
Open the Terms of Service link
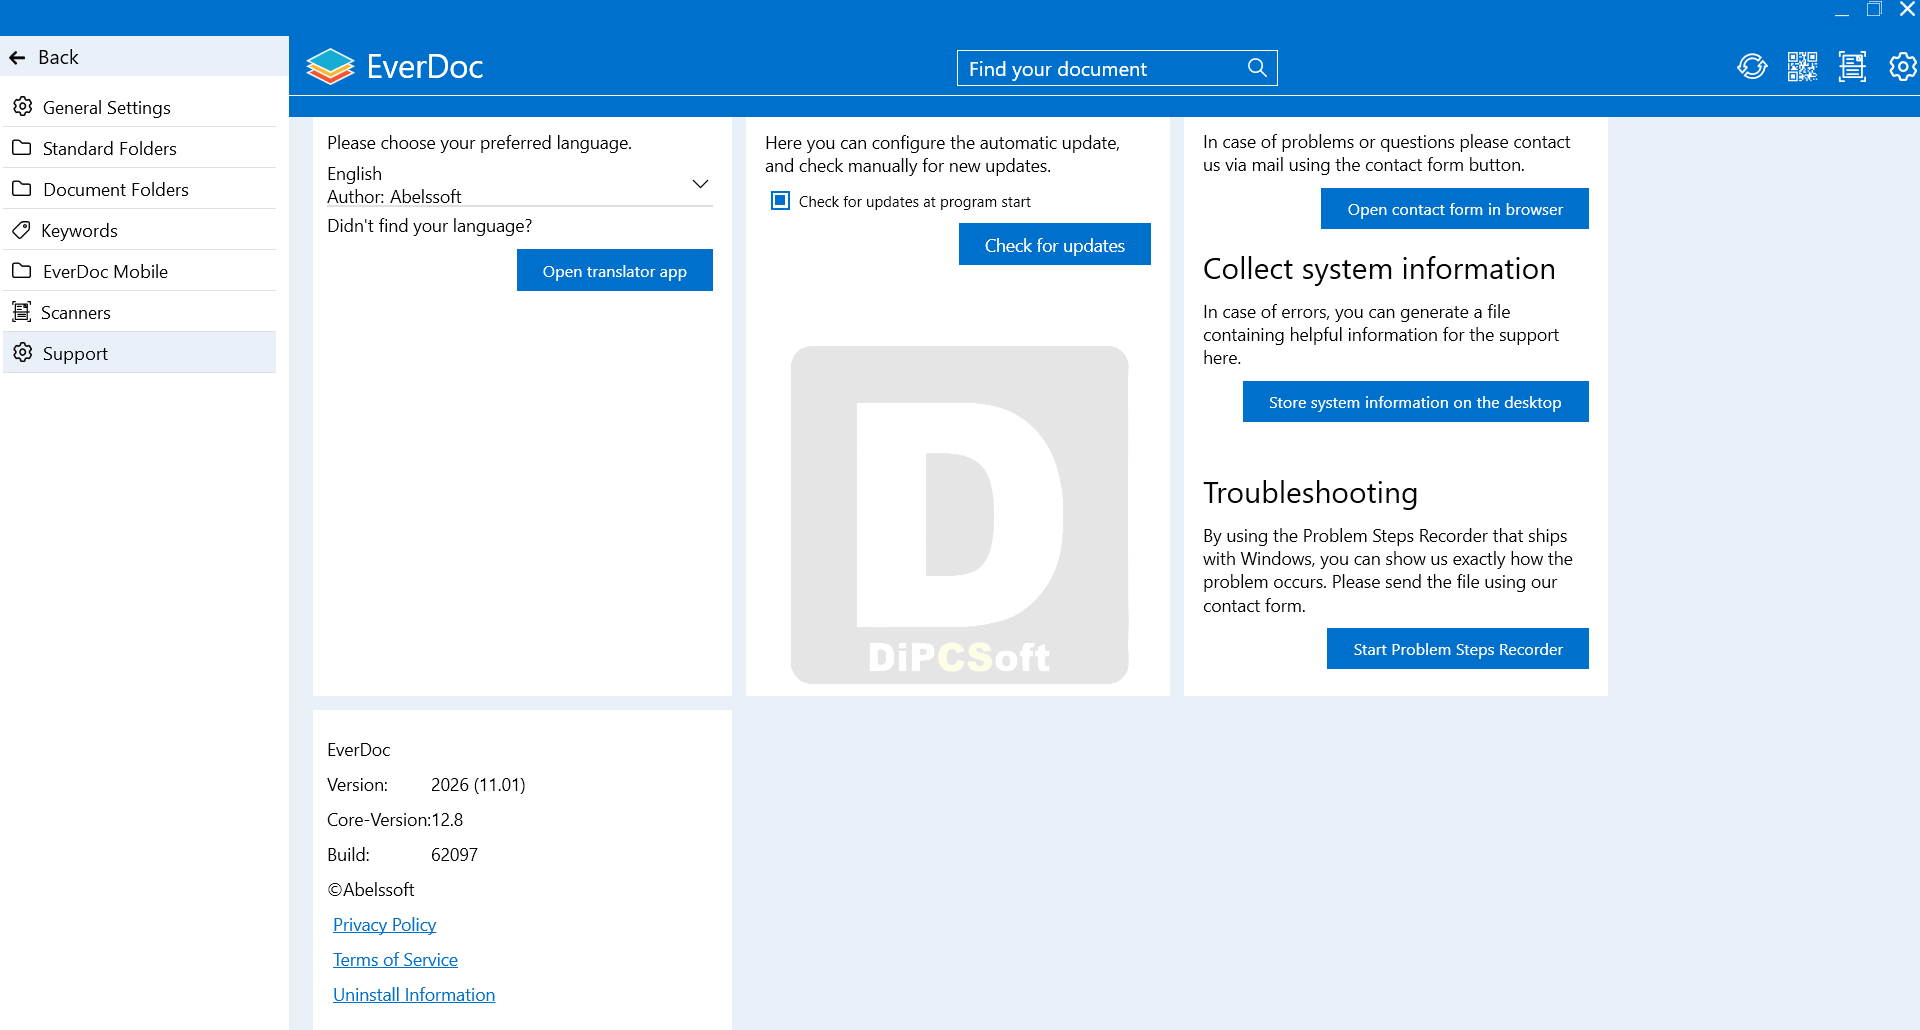[395, 959]
